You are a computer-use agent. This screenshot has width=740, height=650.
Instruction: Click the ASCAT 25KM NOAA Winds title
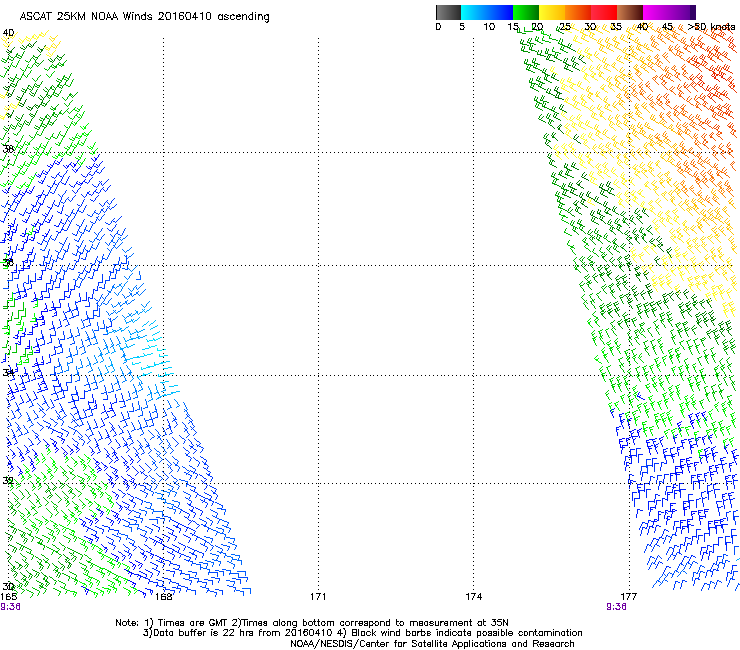(x=144, y=17)
